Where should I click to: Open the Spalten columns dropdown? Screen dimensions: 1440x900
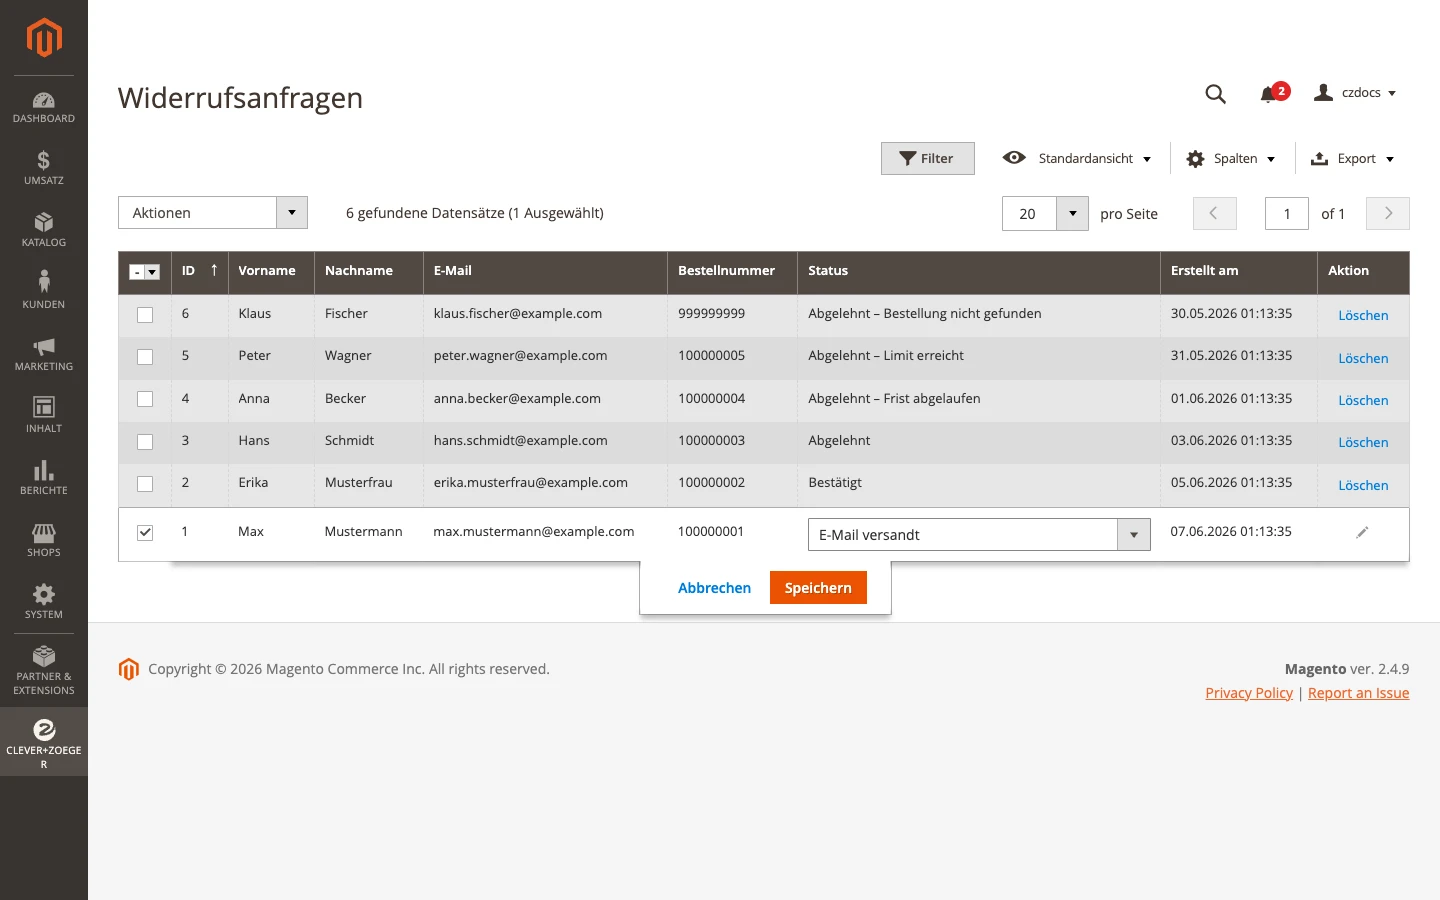coord(1231,159)
